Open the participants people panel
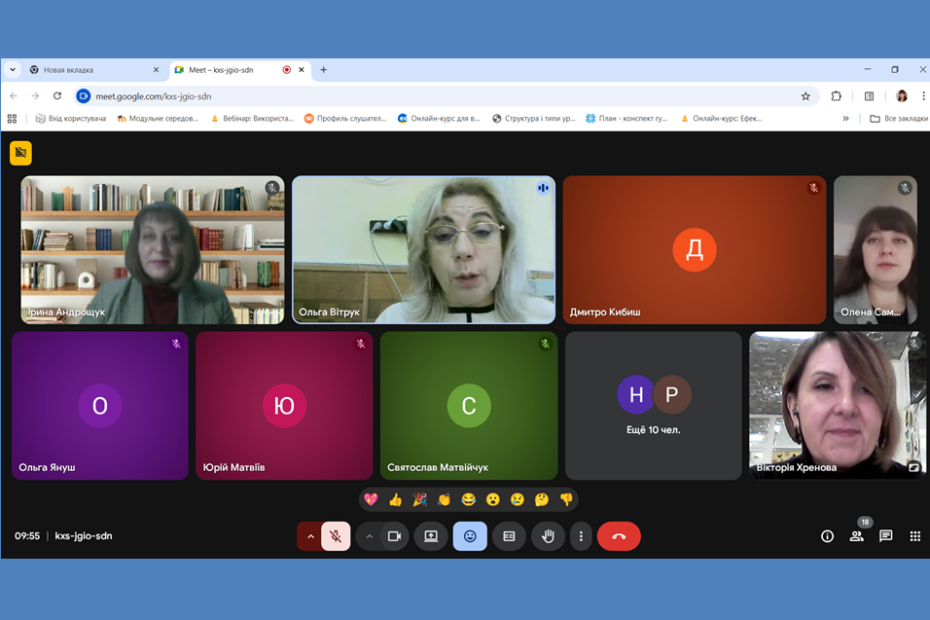This screenshot has height=620, width=930. (x=856, y=536)
